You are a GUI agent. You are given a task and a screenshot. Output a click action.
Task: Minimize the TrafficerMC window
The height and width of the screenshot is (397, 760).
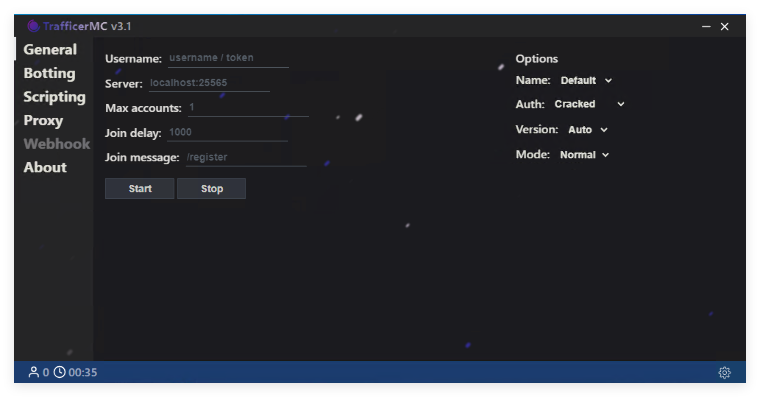tap(706, 27)
